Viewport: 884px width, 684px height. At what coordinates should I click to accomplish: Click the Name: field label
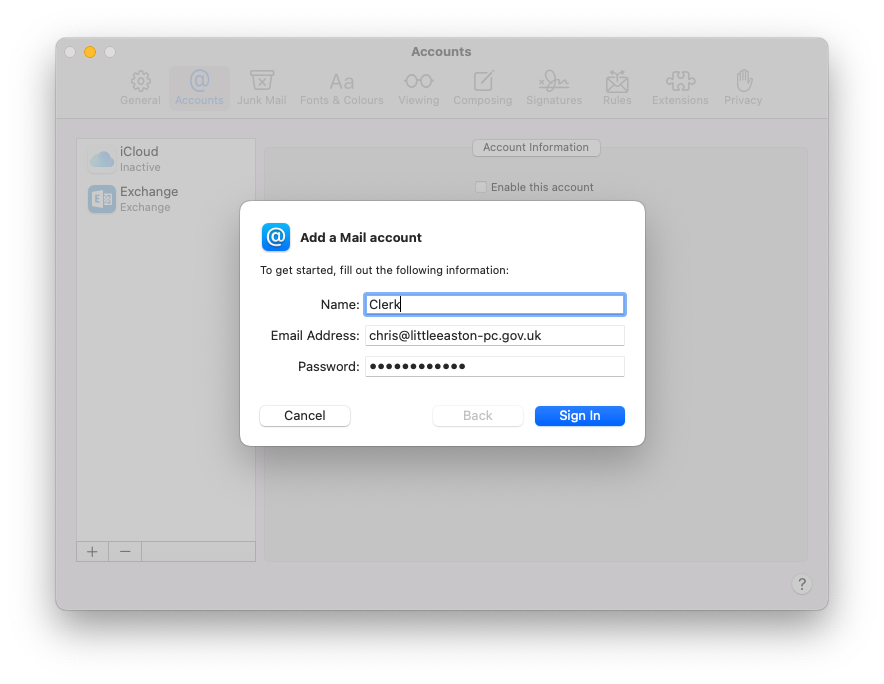(x=340, y=305)
